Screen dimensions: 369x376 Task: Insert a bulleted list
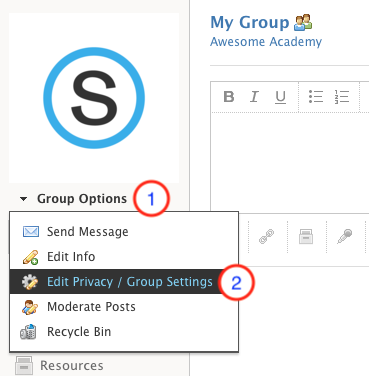click(315, 97)
